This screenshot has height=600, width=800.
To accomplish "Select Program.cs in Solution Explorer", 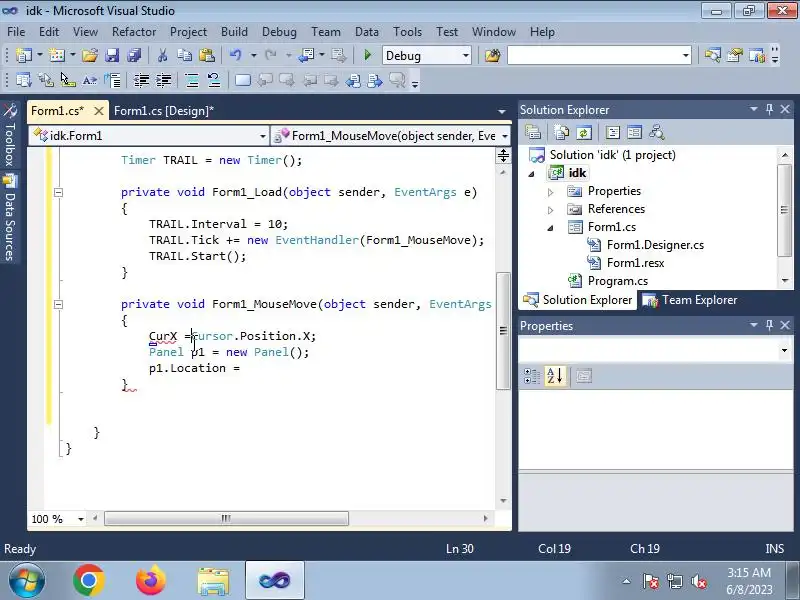I will pyautogui.click(x=617, y=281).
